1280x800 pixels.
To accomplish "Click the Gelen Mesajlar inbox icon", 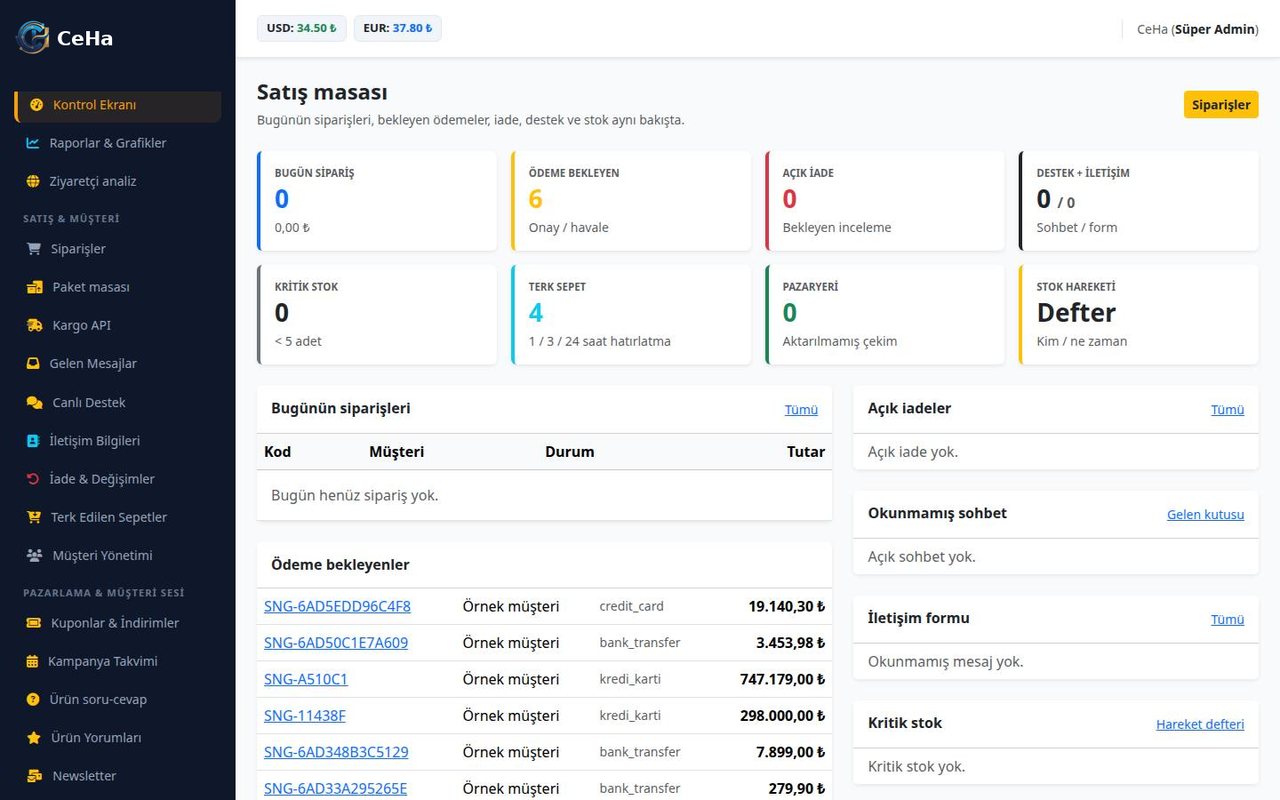I will 33,364.
